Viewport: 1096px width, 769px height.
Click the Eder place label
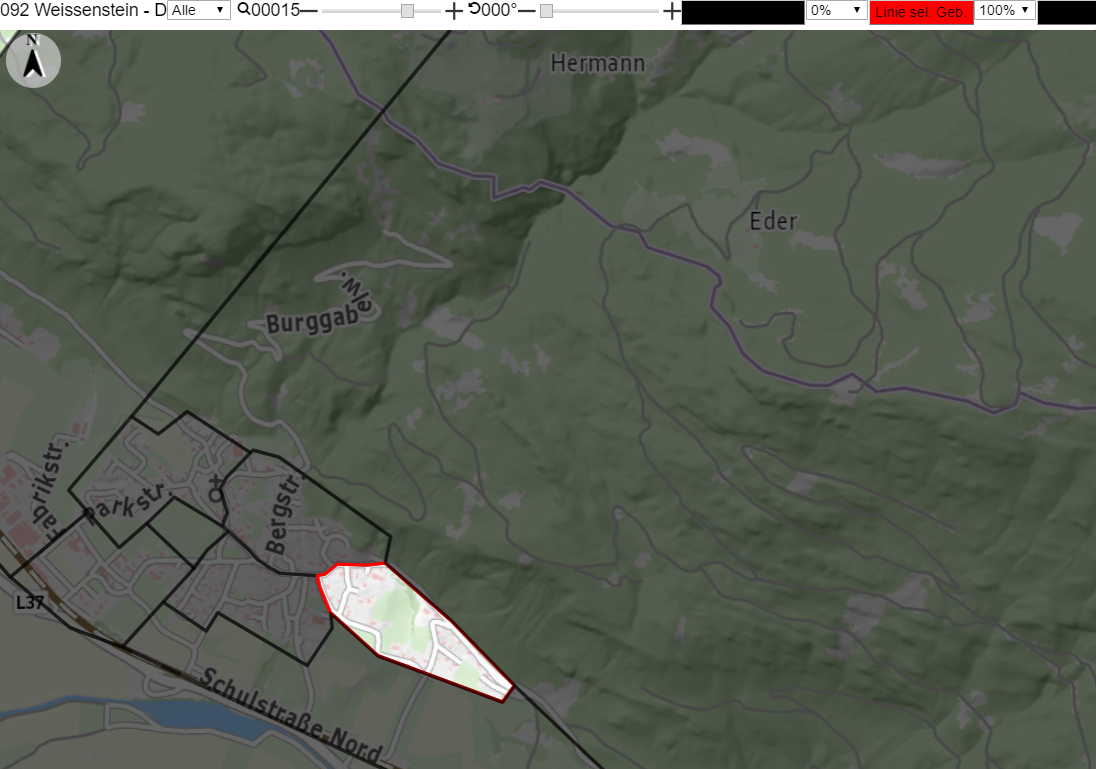[x=773, y=222]
